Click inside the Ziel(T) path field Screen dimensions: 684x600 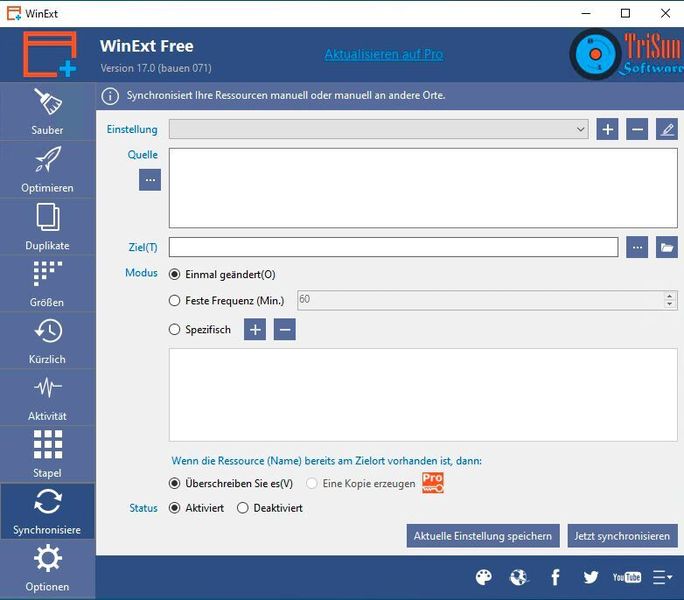coord(393,247)
